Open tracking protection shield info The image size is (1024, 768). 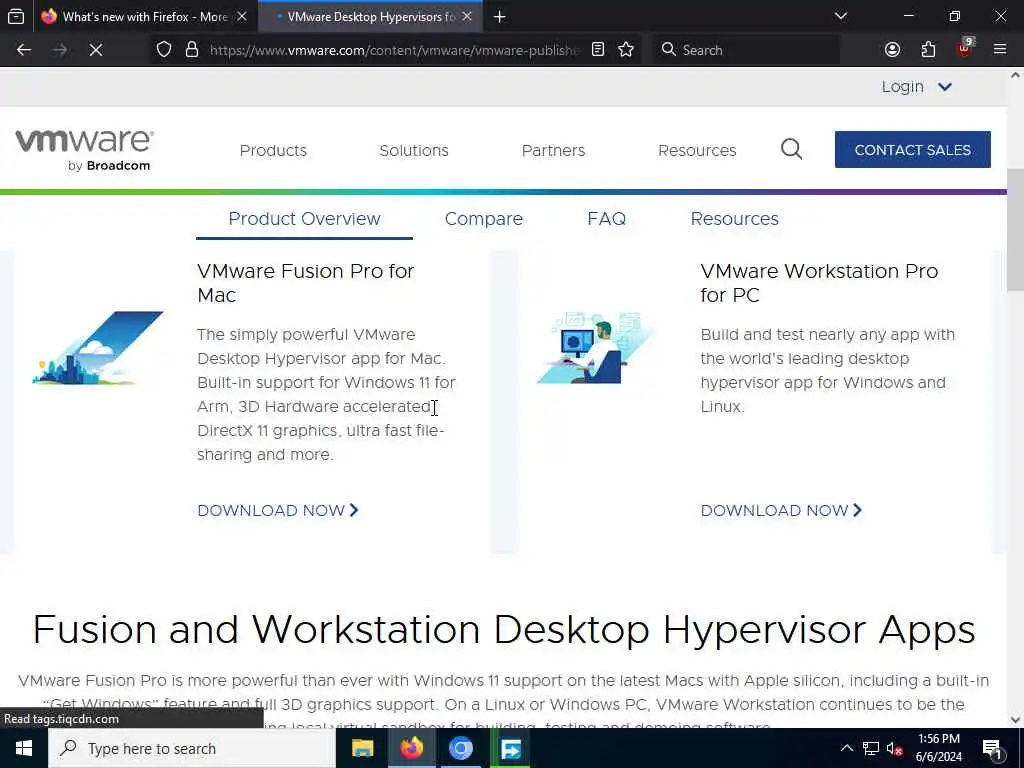pos(164,50)
